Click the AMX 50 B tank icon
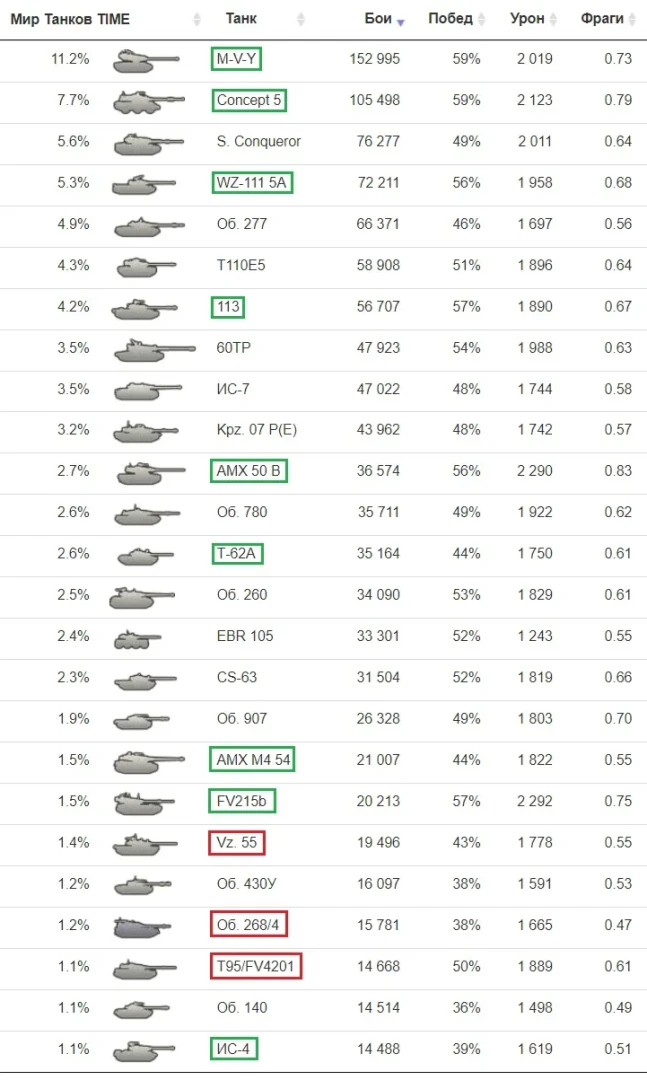 pyautogui.click(x=145, y=472)
